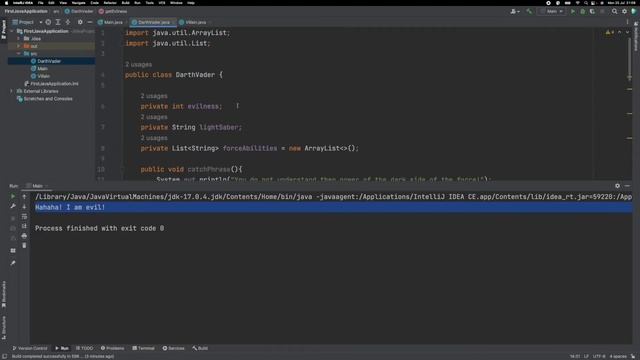640x360 pixels.
Task: Hide Run tool window minus icon
Action: click(627, 186)
